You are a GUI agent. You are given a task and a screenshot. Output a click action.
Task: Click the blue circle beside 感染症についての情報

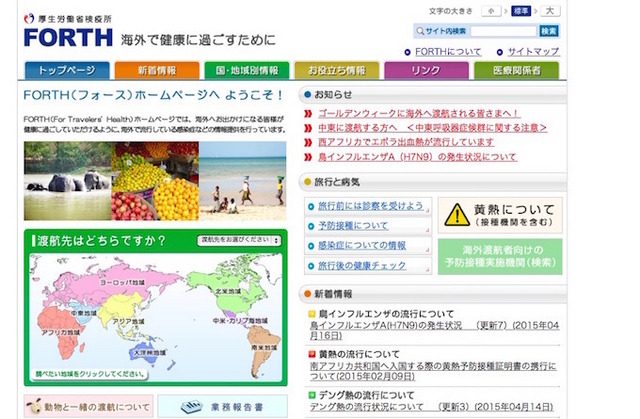311,246
